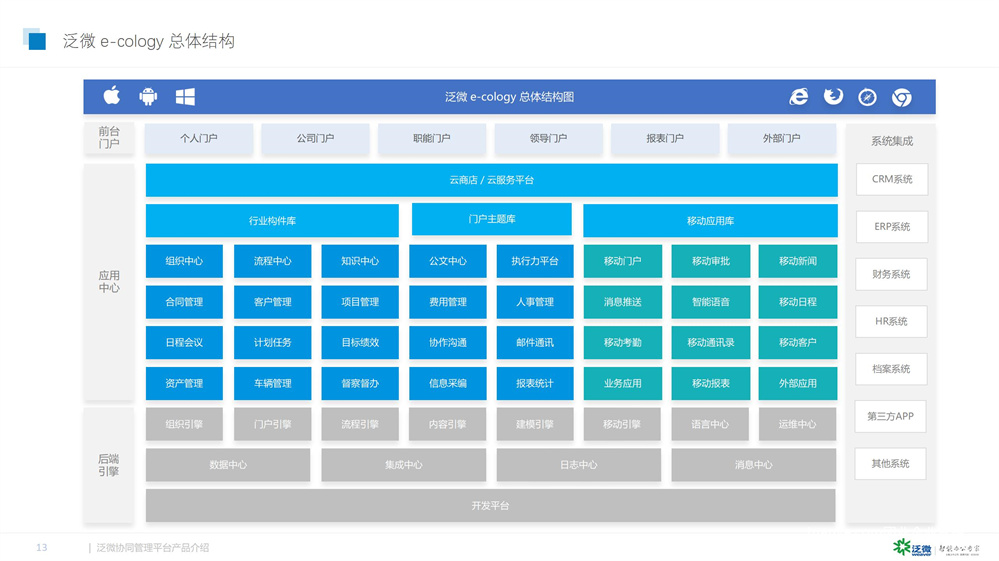This screenshot has height=561, width=999.
Task: Click the Chrome browser icon
Action: coord(902,97)
